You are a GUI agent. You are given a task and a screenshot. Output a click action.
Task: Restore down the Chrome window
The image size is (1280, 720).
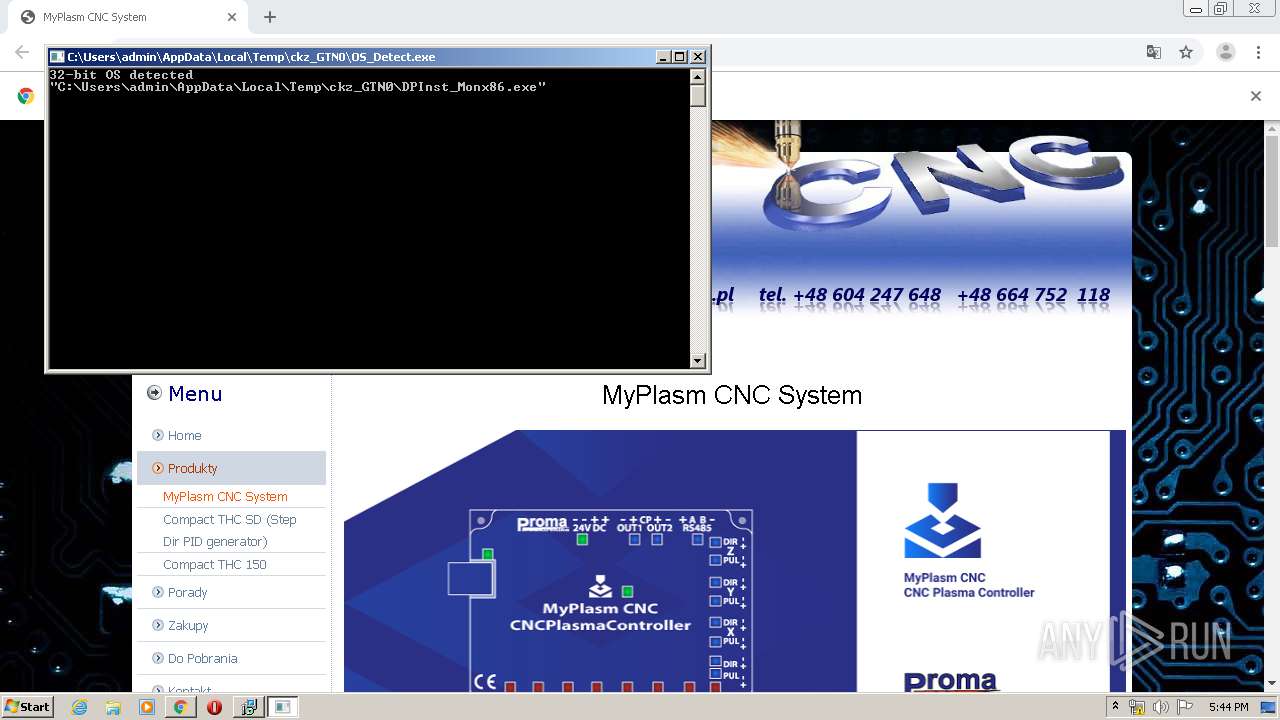[1221, 9]
